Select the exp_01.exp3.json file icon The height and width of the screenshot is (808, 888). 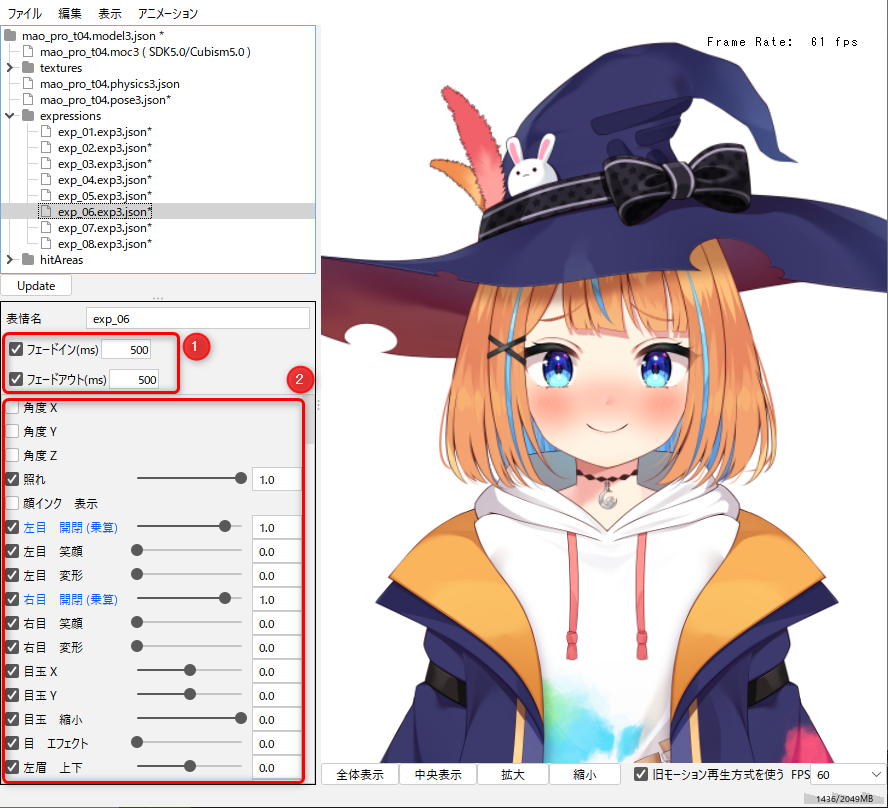coord(46,132)
